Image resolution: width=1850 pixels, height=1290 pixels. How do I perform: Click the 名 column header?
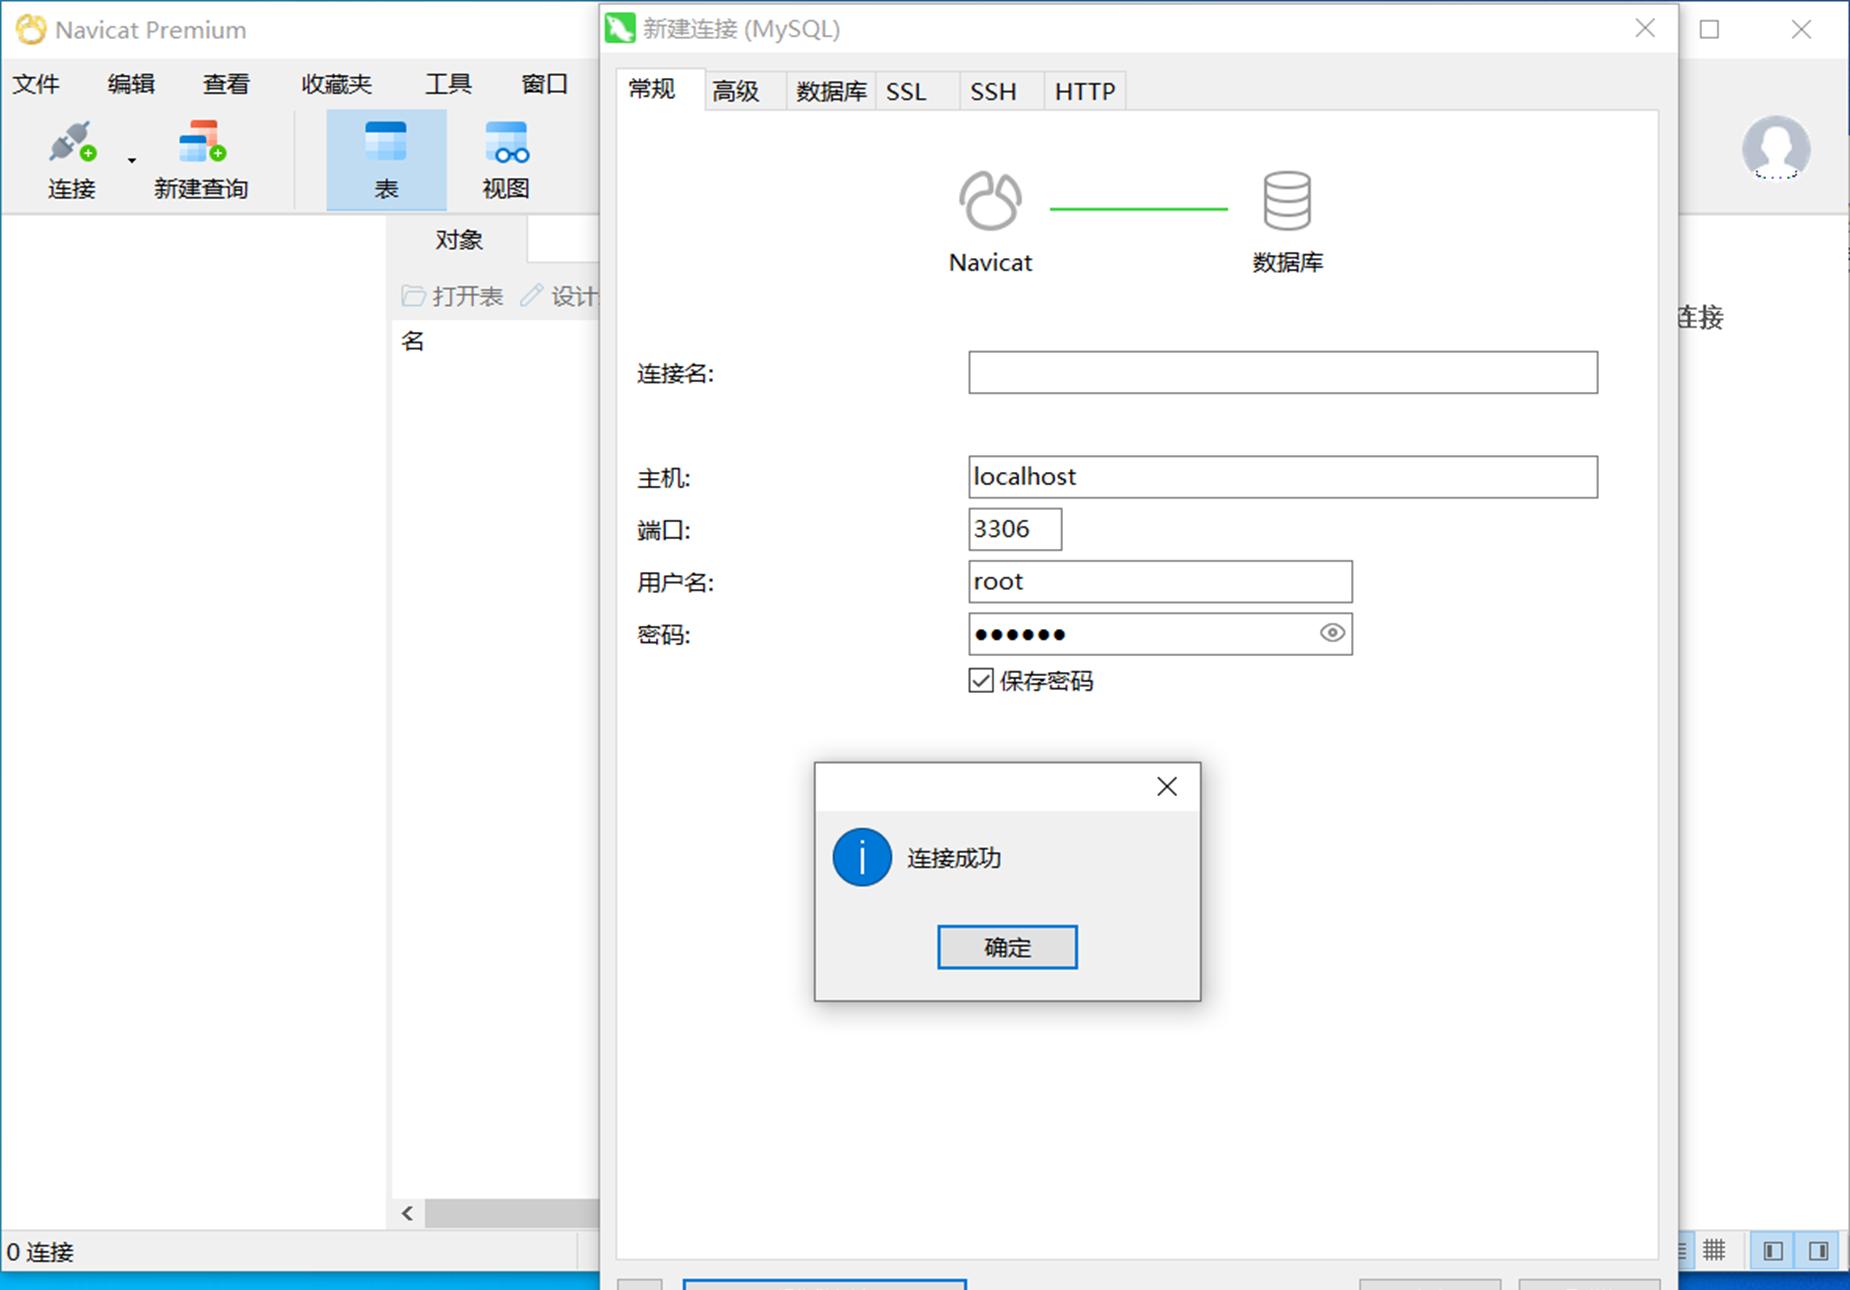point(413,341)
